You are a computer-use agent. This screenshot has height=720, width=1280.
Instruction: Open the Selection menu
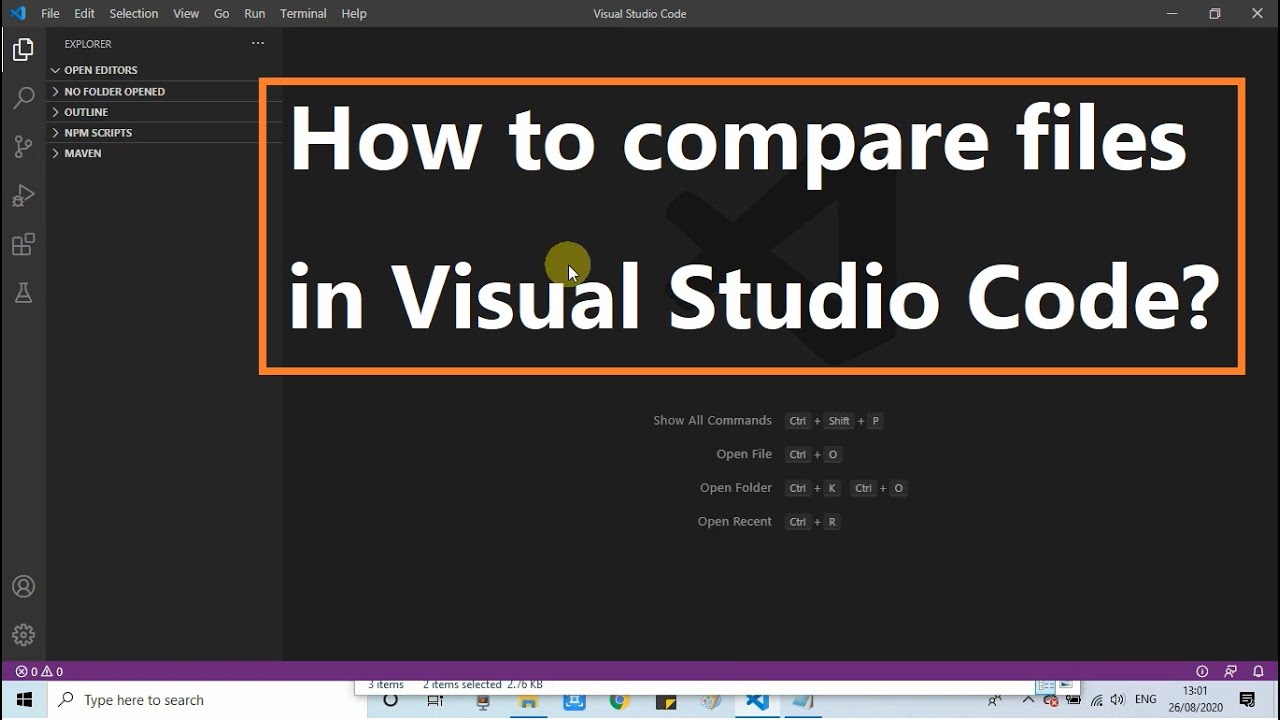tap(133, 13)
